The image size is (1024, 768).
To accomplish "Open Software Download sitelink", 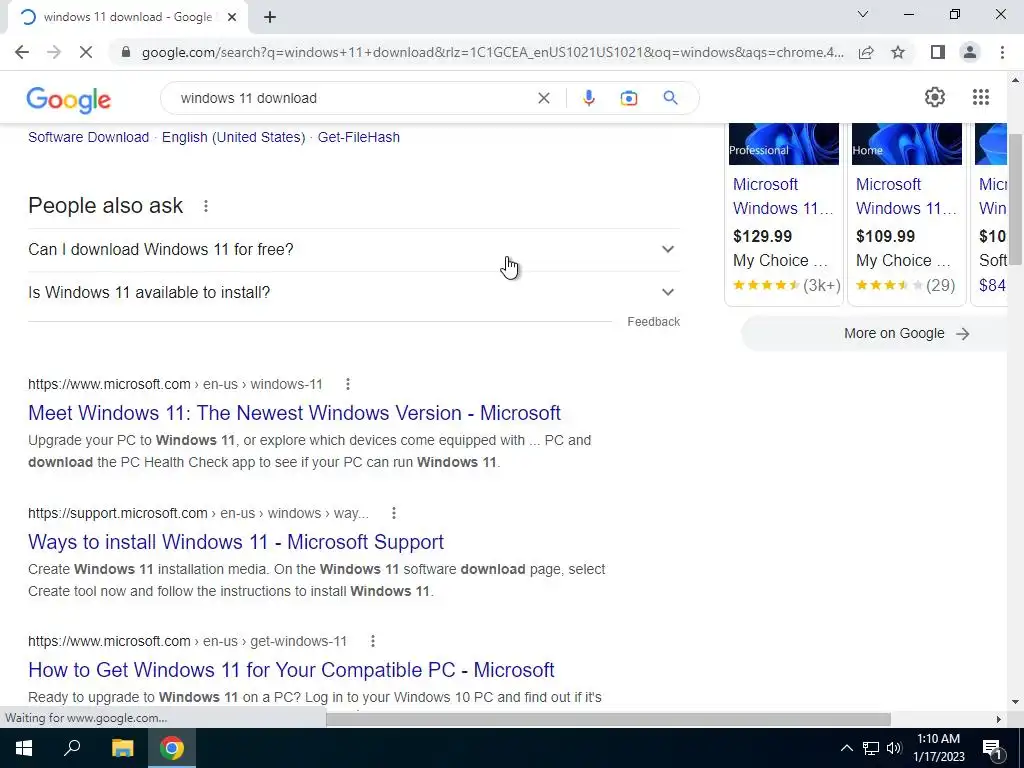I will coord(88,137).
